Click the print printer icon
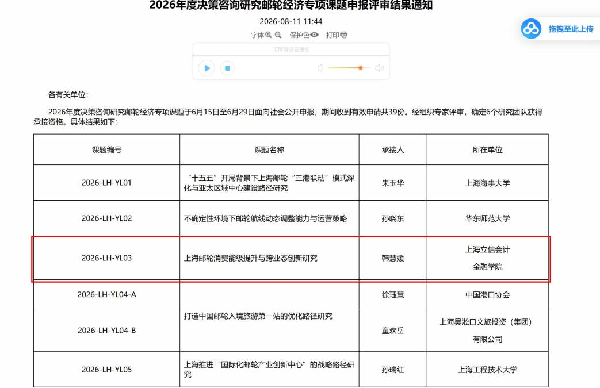 tap(344, 35)
